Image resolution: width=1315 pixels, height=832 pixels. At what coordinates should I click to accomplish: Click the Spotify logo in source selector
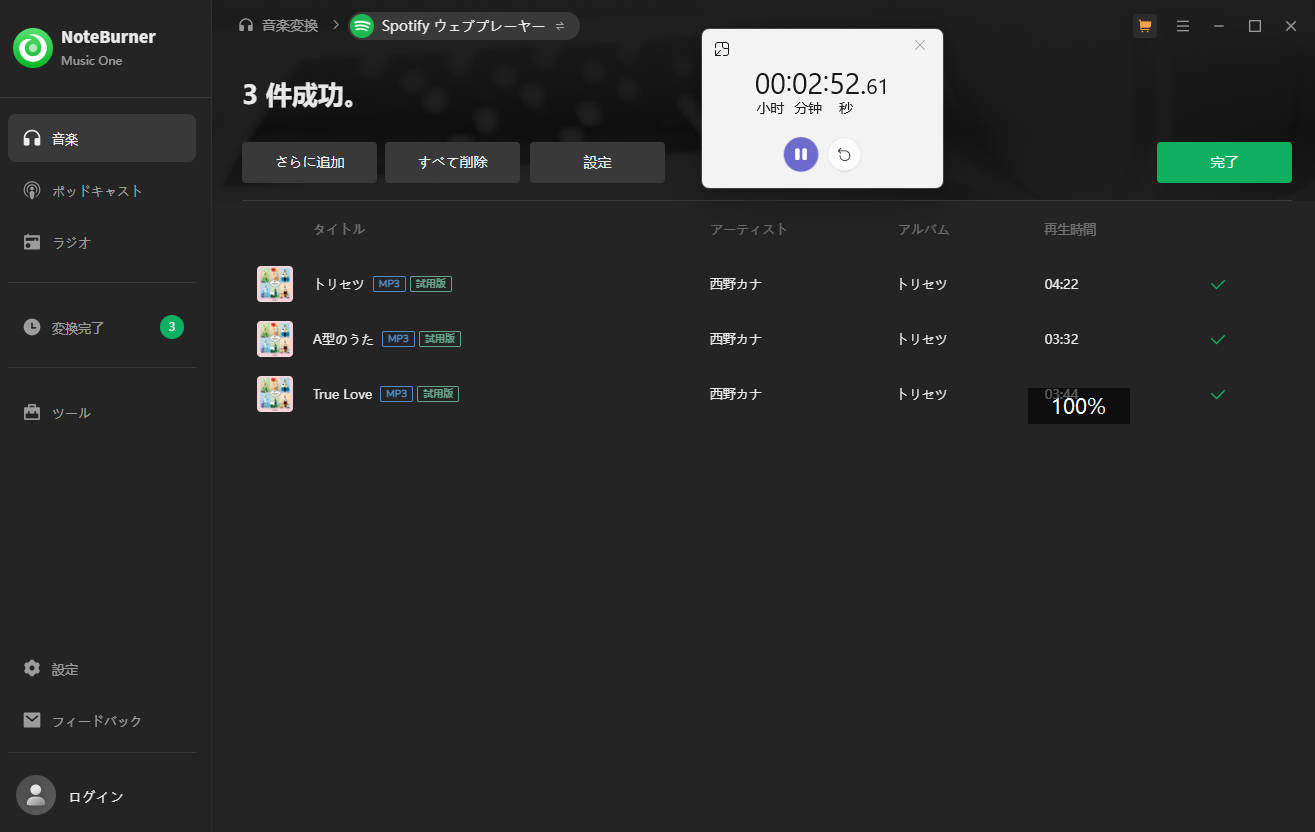[x=362, y=26]
